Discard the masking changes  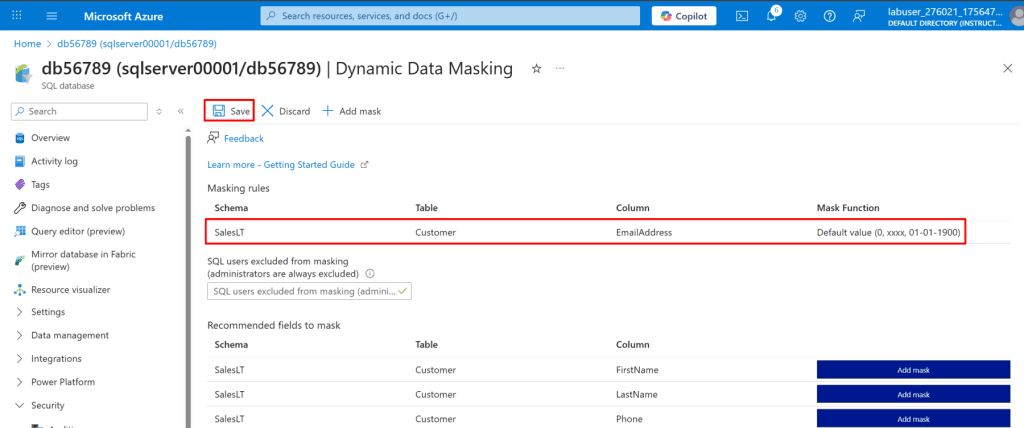(x=286, y=111)
